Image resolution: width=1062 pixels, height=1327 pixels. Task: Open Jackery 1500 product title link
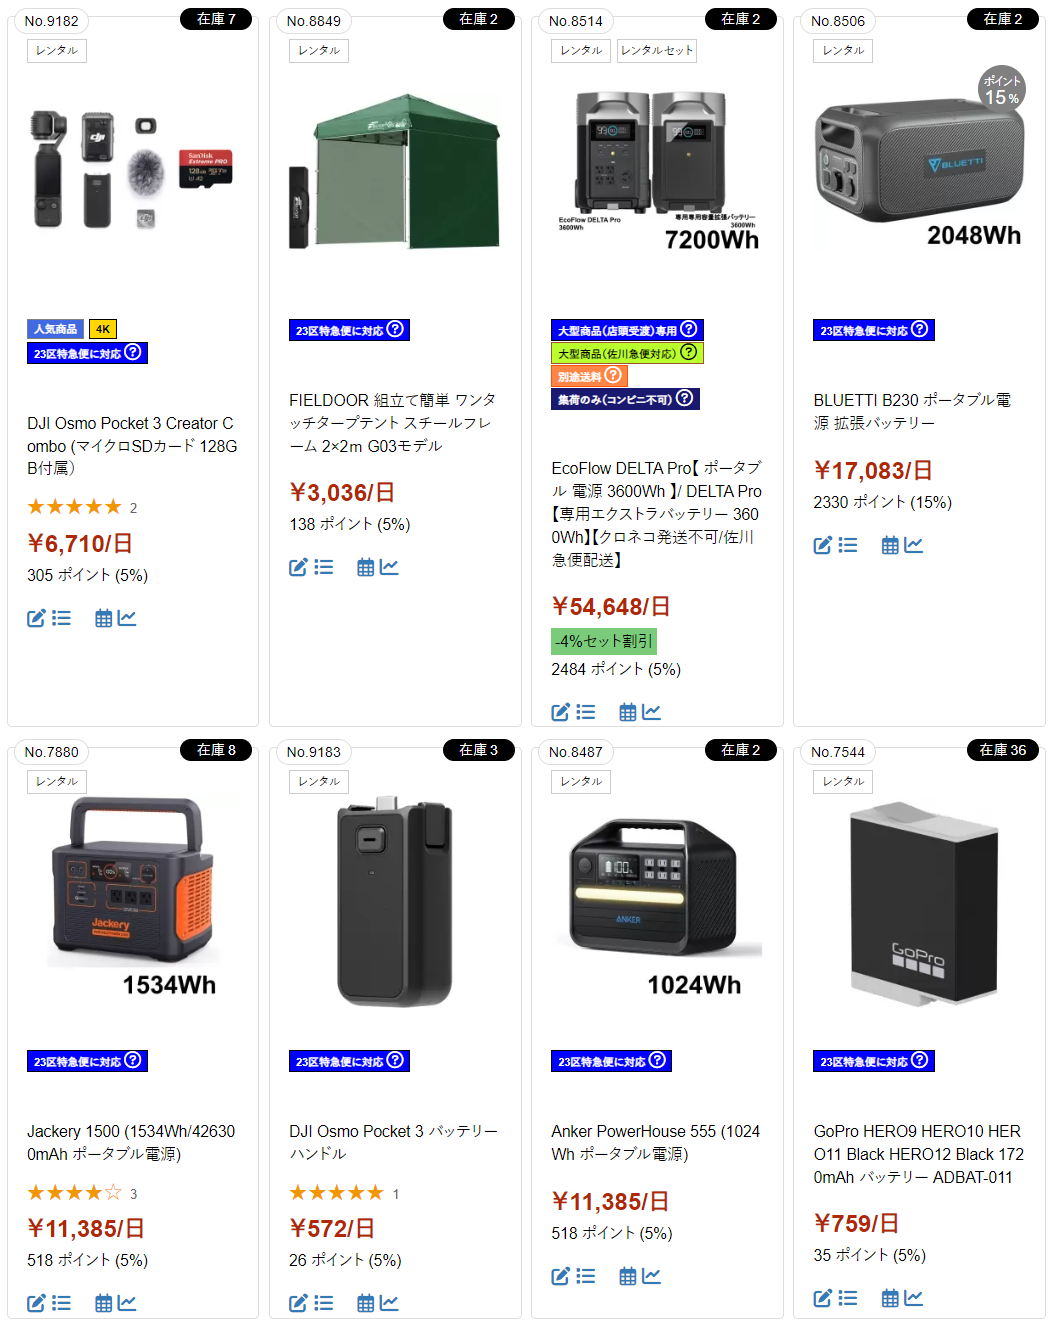pyautogui.click(x=131, y=1143)
